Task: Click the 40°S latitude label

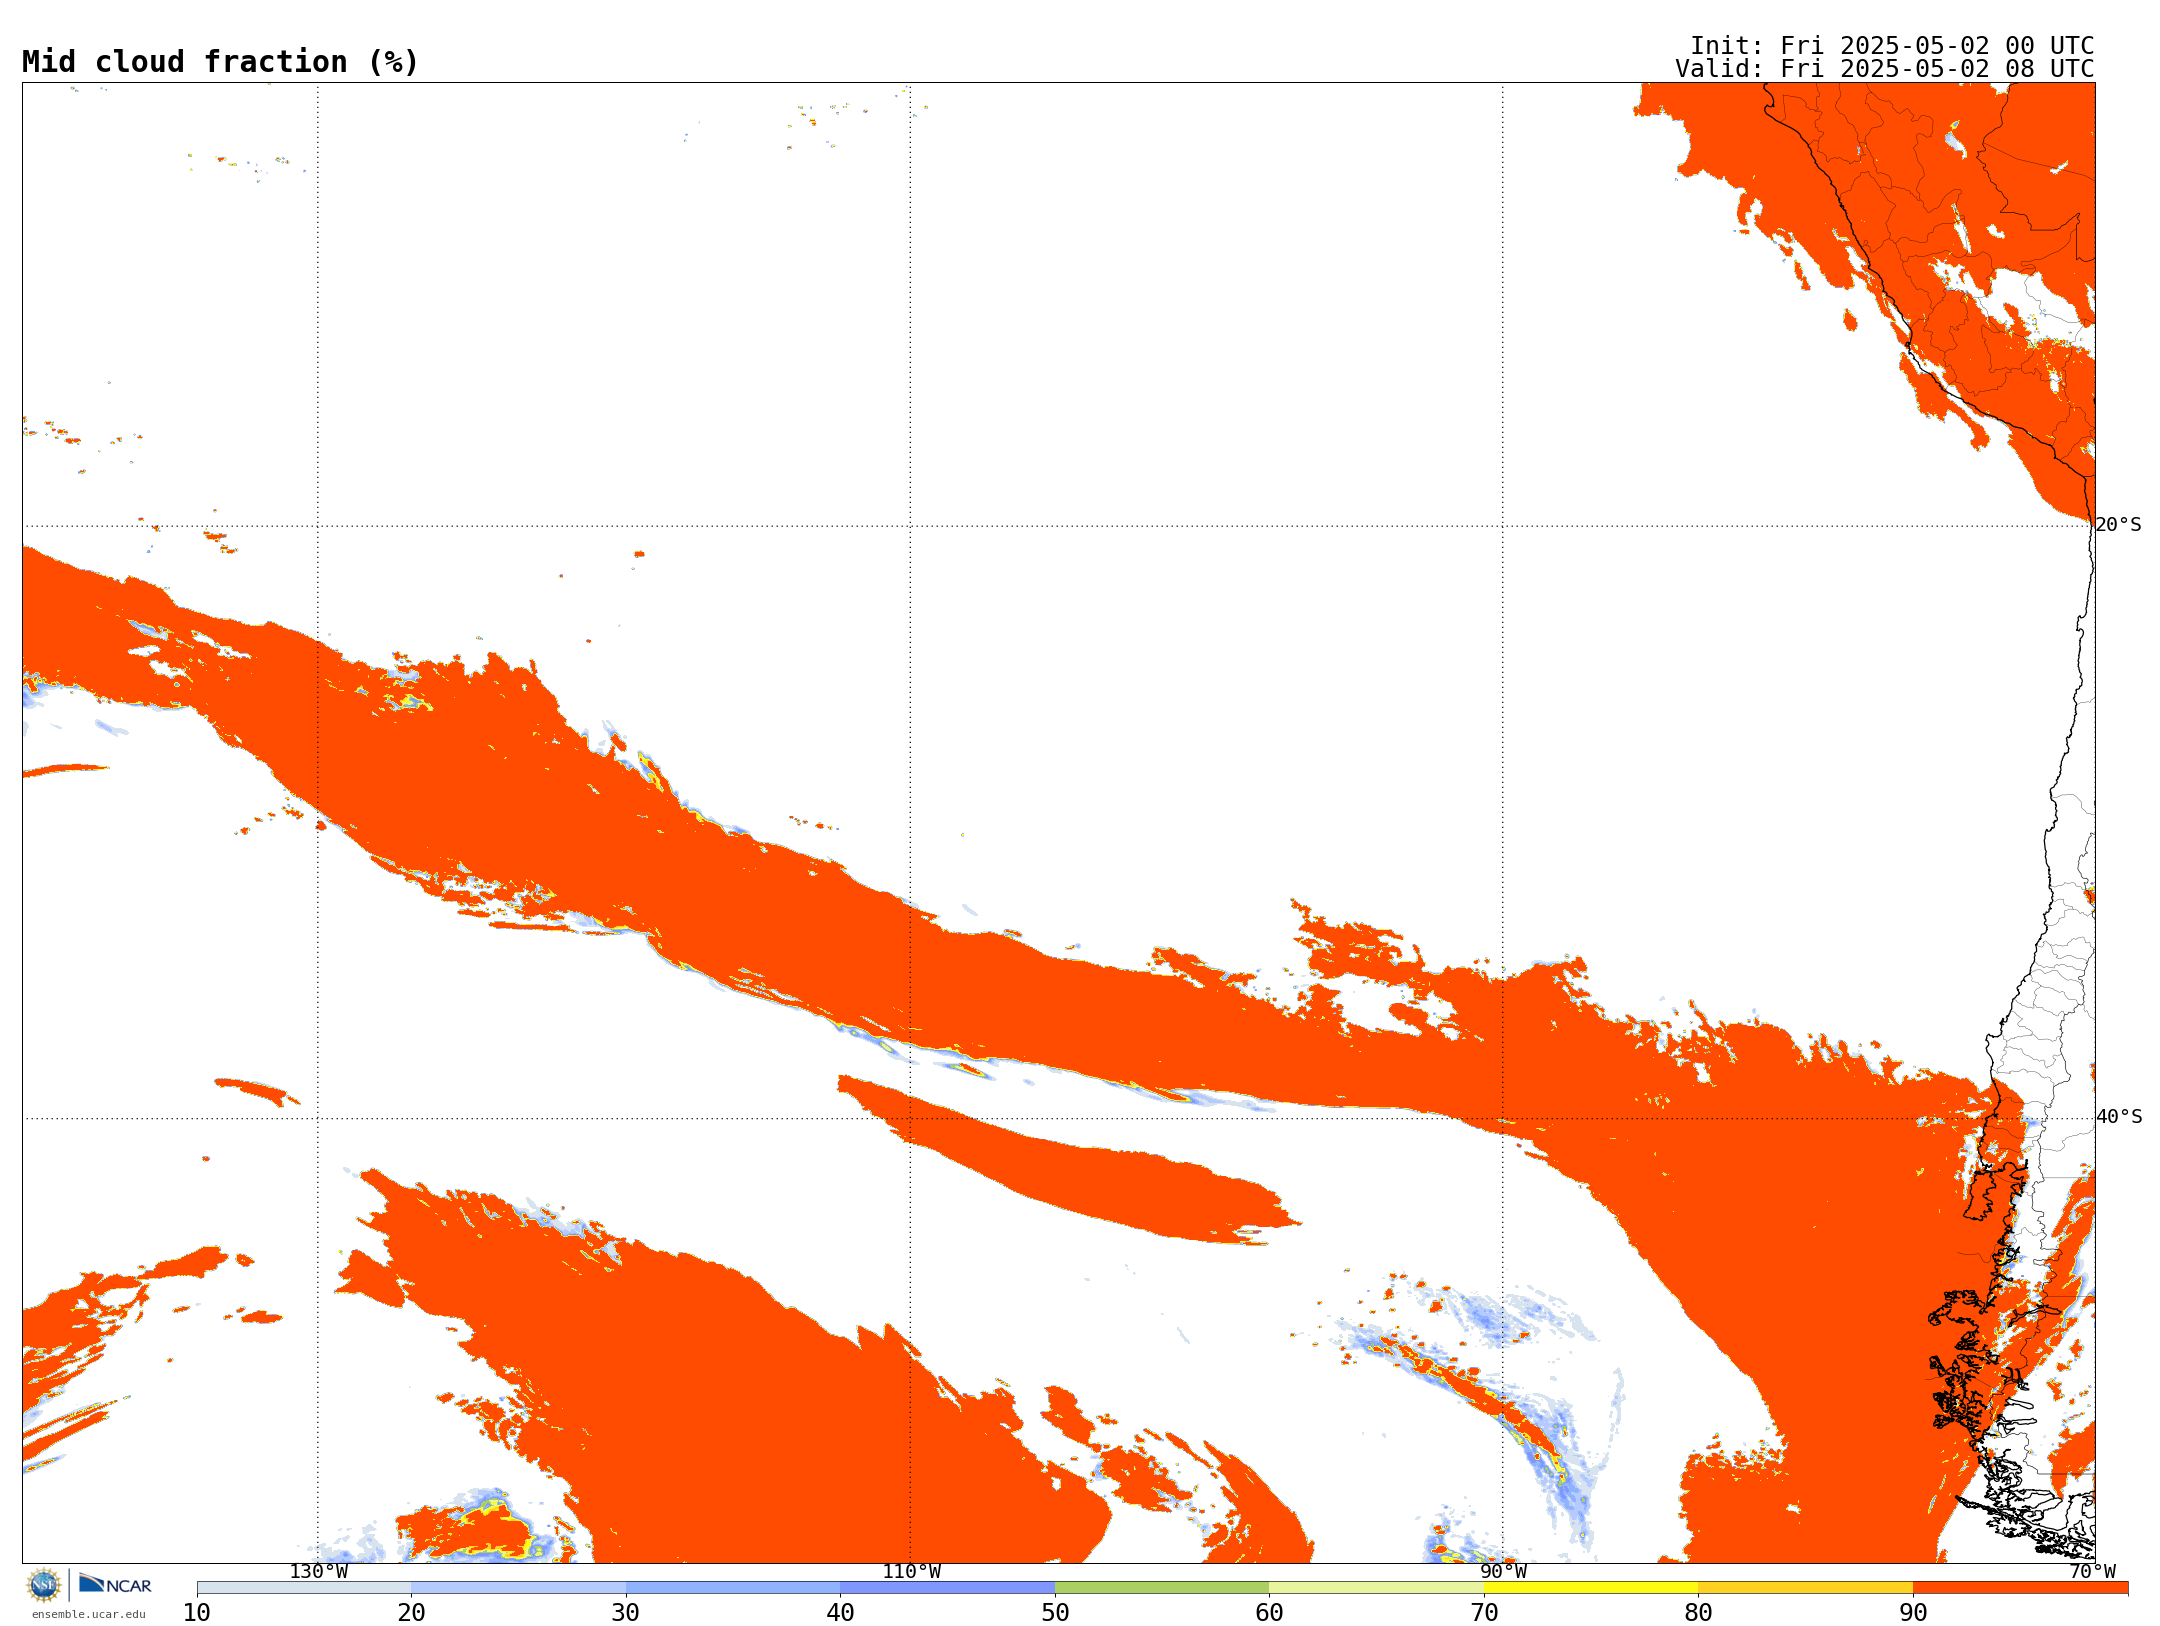Action: coord(2119,1117)
